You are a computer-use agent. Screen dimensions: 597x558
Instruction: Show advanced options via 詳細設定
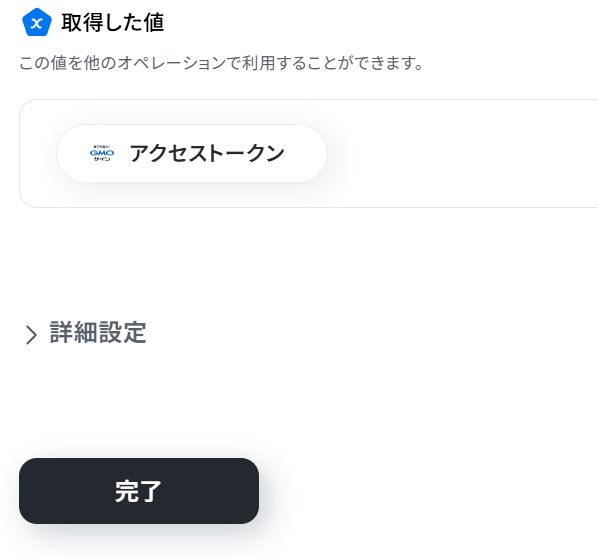(98, 332)
